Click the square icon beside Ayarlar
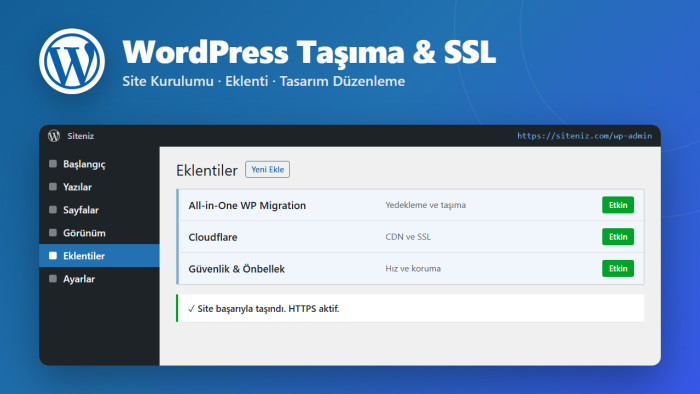 [53, 278]
